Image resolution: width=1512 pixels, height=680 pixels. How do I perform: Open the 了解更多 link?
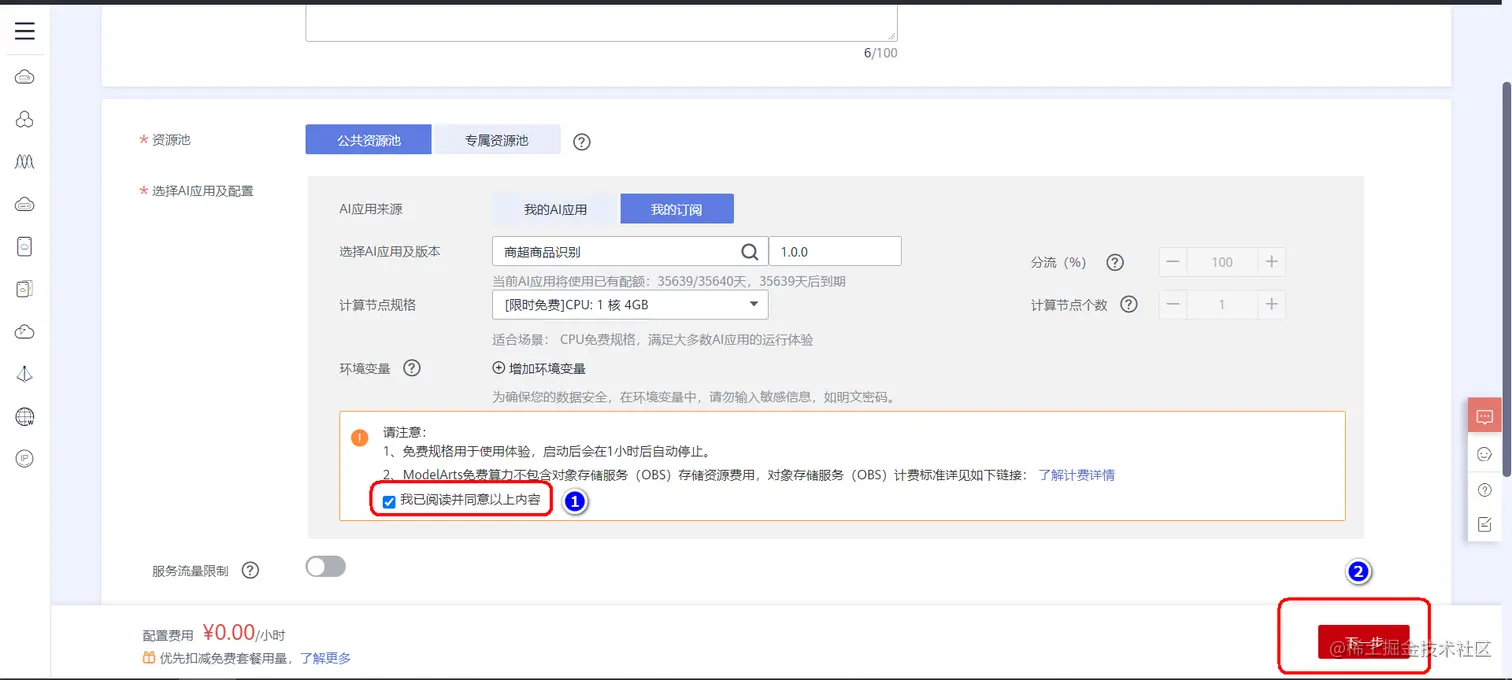326,658
